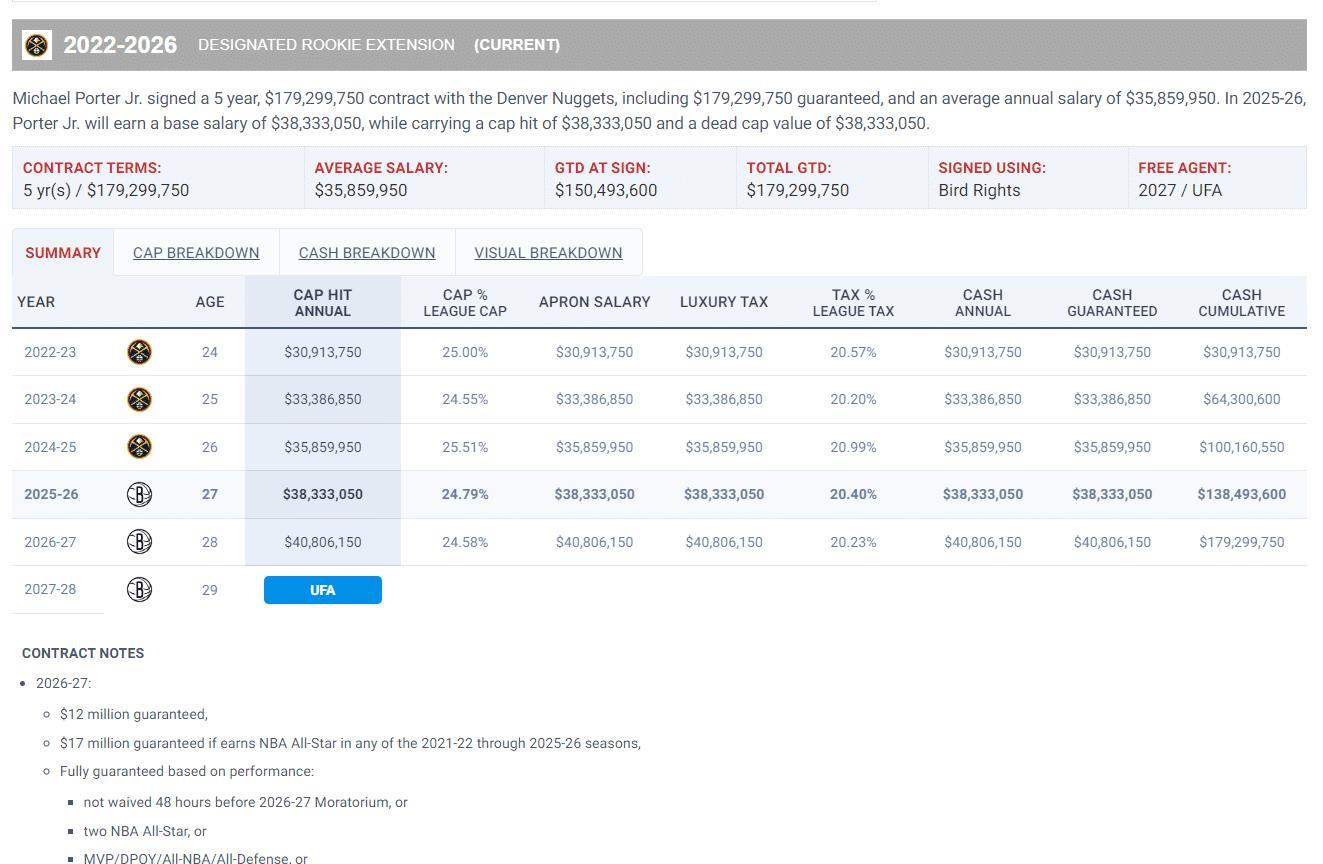
Task: Click the Nuggets logo in the 2022-23 row
Action: point(139,352)
